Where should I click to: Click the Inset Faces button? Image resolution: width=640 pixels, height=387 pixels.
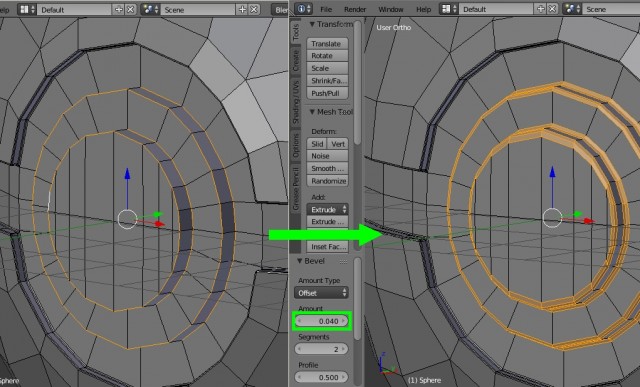pyautogui.click(x=327, y=247)
